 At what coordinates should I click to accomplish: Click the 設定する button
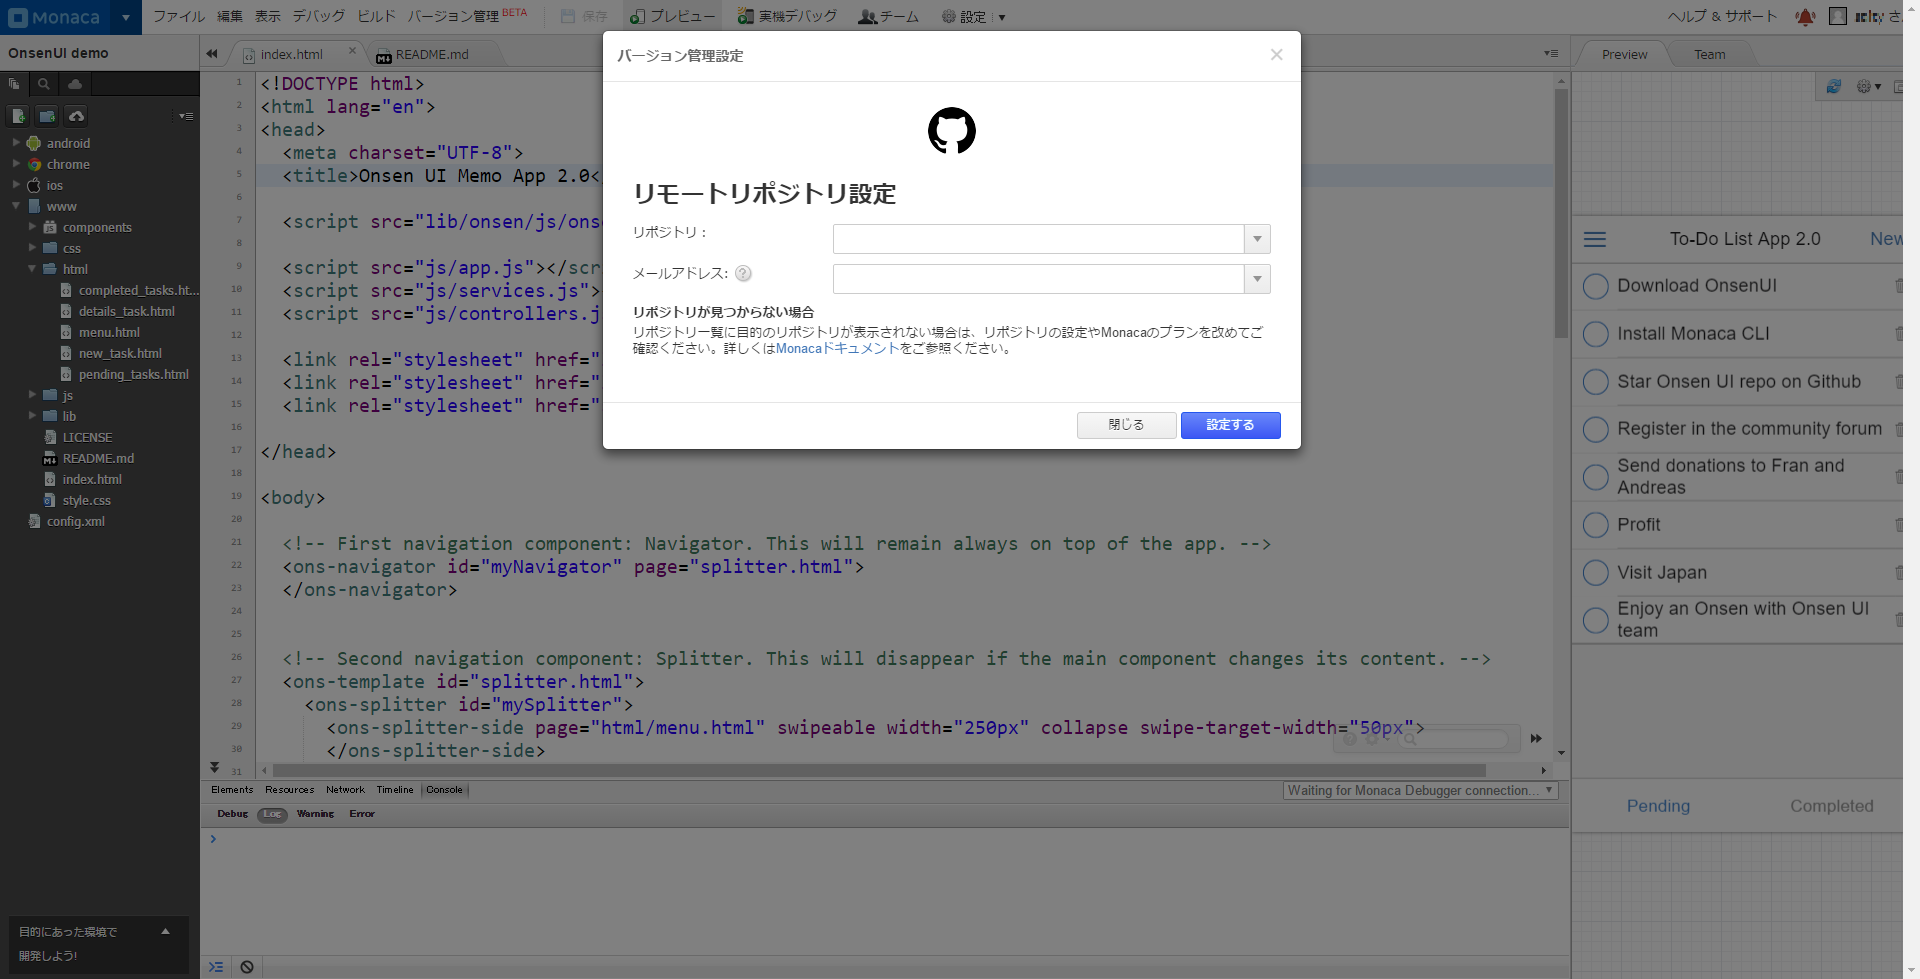(x=1230, y=425)
